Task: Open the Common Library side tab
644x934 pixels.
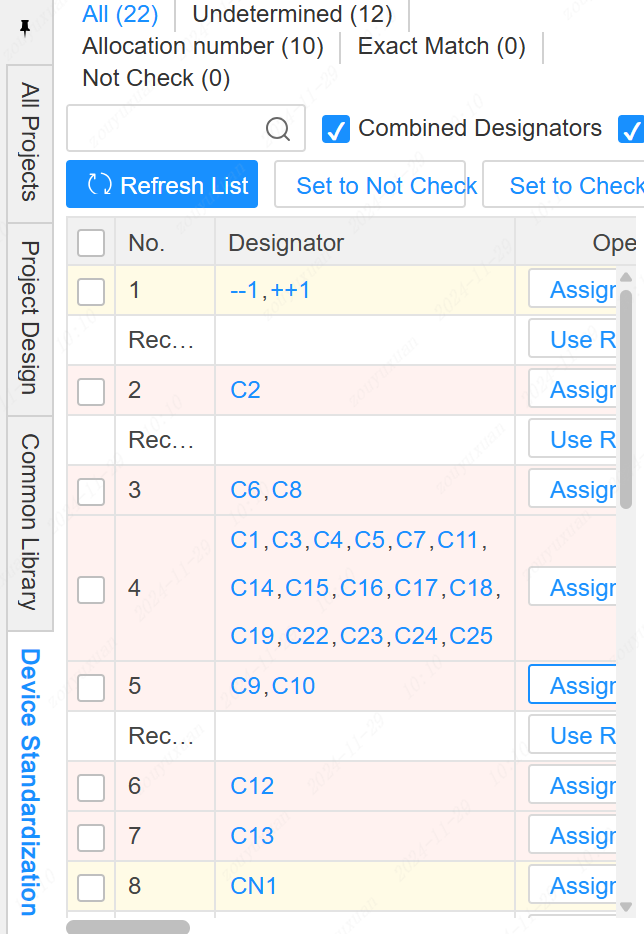Action: click(30, 521)
